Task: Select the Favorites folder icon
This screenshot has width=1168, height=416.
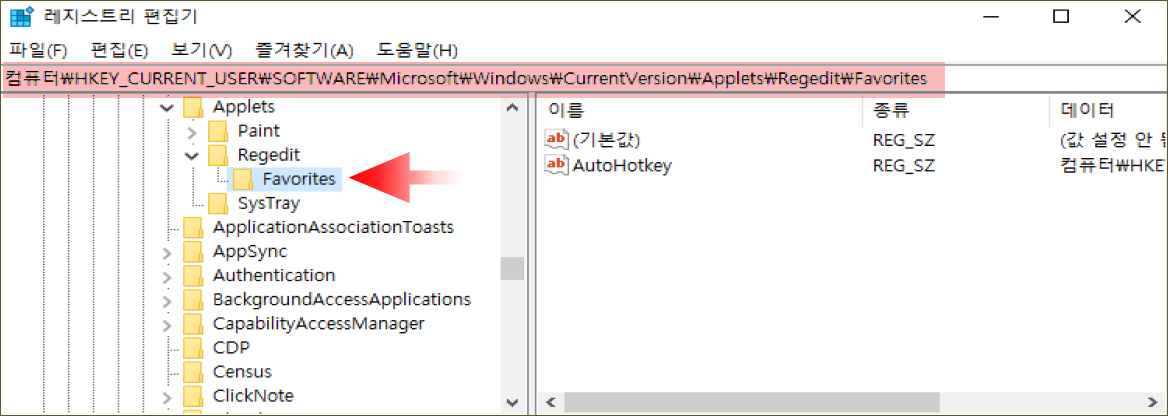Action: pyautogui.click(x=243, y=179)
